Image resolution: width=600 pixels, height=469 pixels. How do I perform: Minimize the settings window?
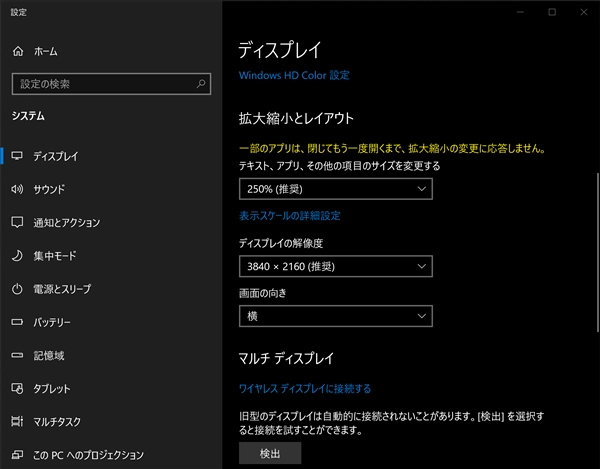pos(520,12)
